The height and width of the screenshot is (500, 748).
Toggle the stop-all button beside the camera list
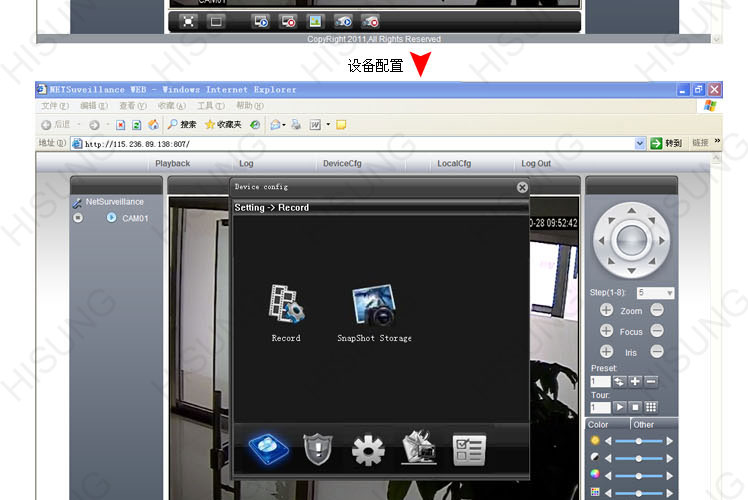coord(78,218)
